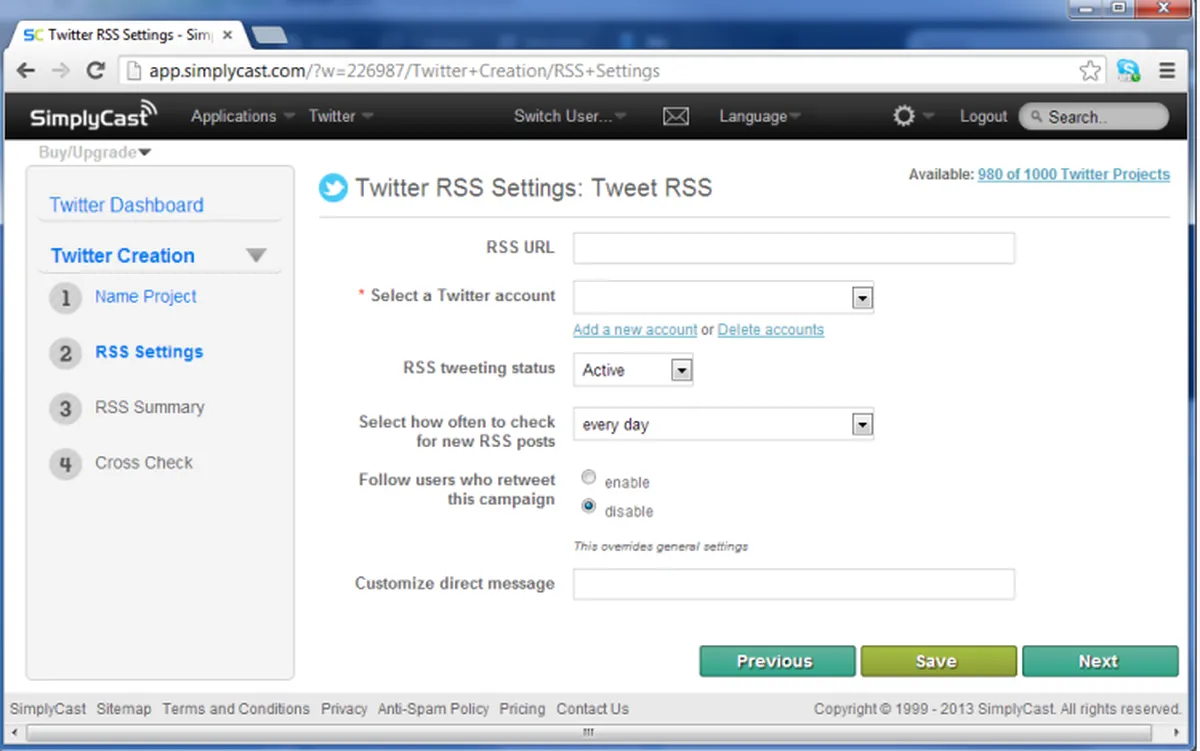This screenshot has height=751, width=1200.
Task: Collapse the Twitter Creation section arrow
Action: tap(256, 256)
